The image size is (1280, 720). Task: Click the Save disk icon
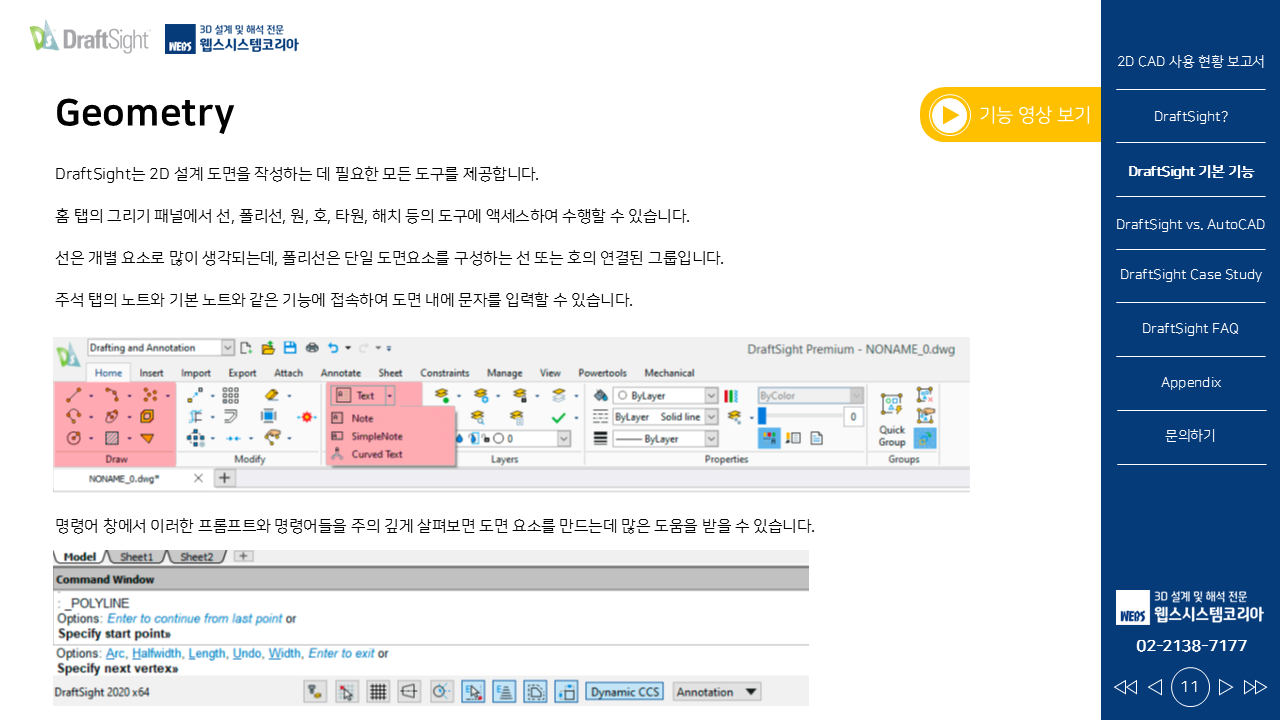coord(290,348)
